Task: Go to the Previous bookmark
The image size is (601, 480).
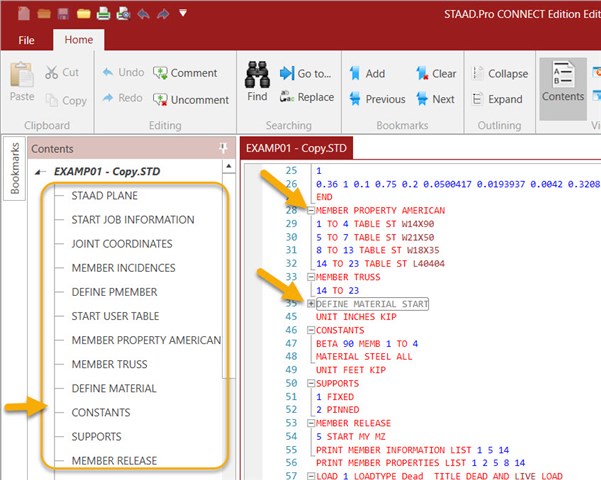Action: coord(375,99)
